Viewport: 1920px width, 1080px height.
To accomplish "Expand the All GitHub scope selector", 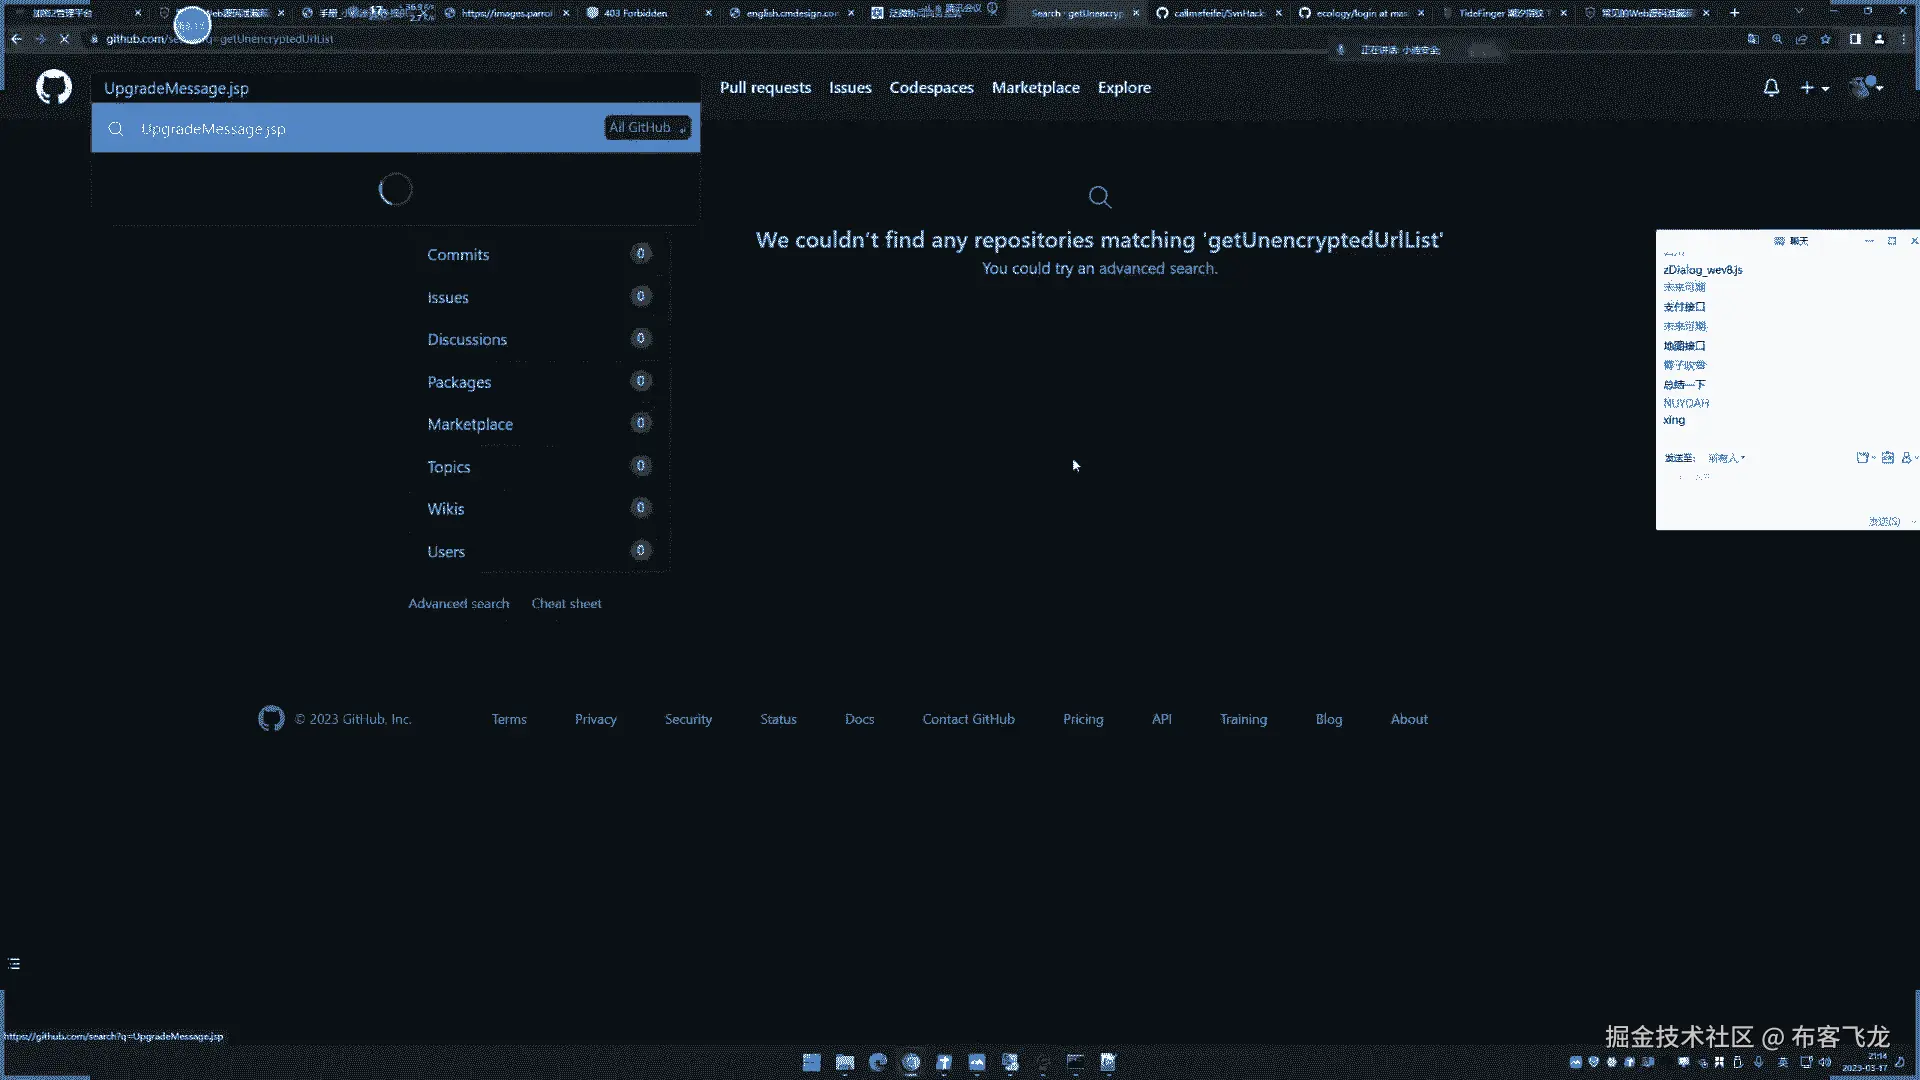I will 647,128.
